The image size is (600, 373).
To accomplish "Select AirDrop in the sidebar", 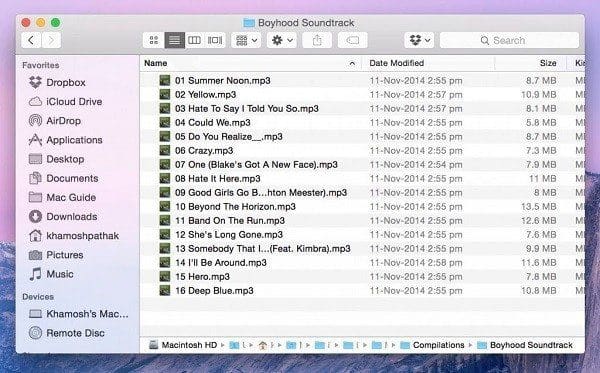I will [x=55, y=121].
